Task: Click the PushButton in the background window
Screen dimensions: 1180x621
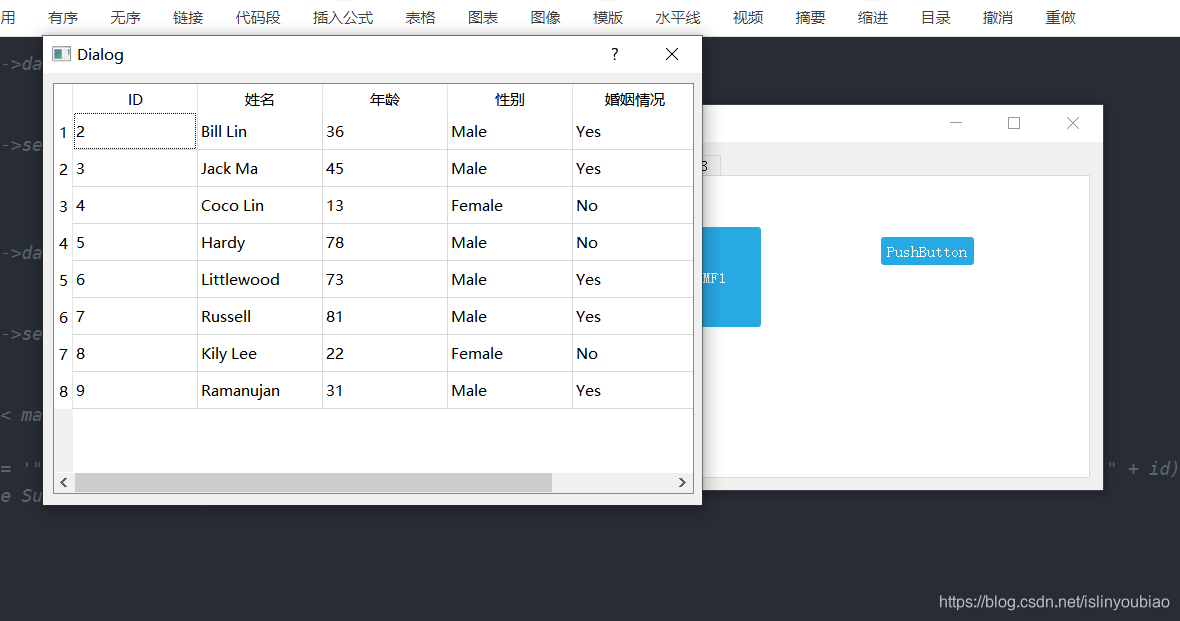Action: (x=926, y=251)
